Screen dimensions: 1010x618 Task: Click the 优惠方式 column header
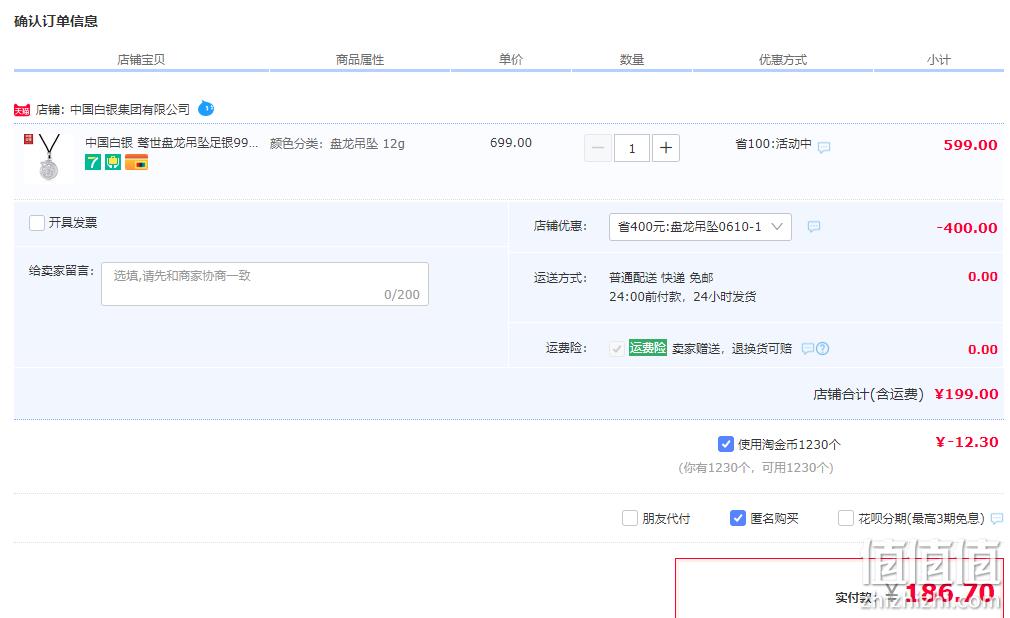(x=783, y=59)
